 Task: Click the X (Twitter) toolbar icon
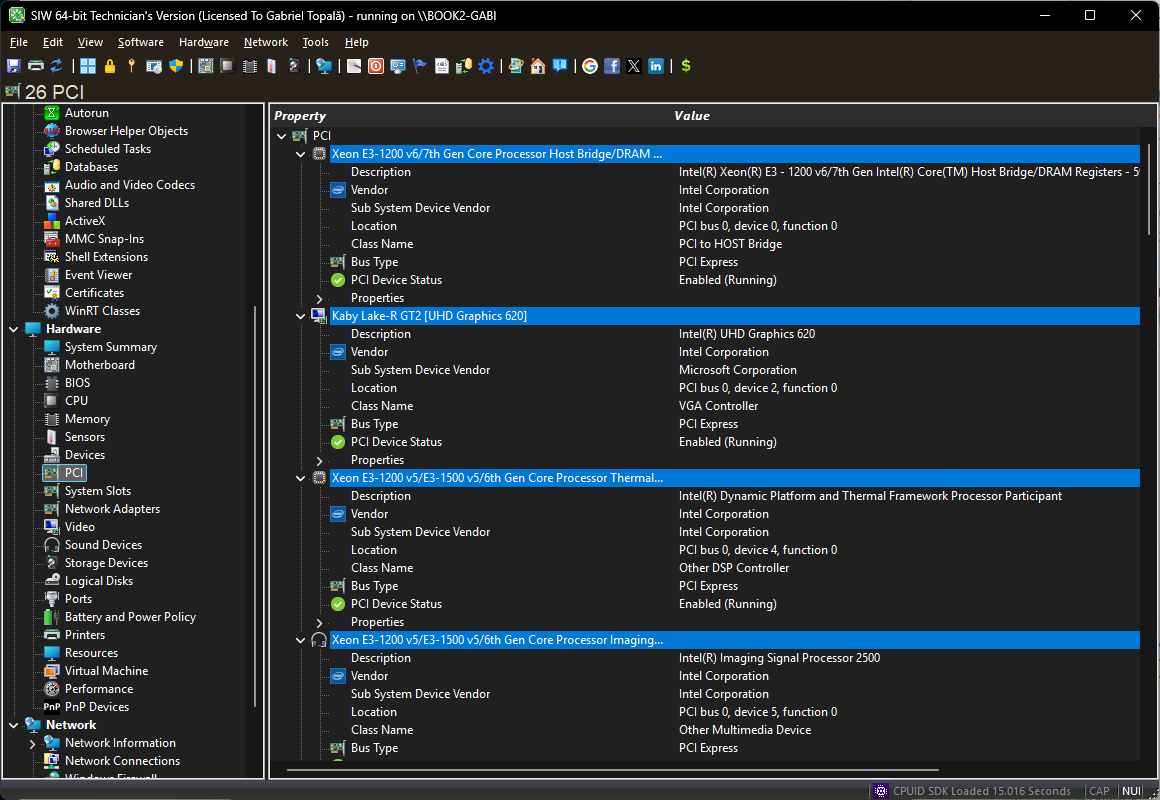634,66
